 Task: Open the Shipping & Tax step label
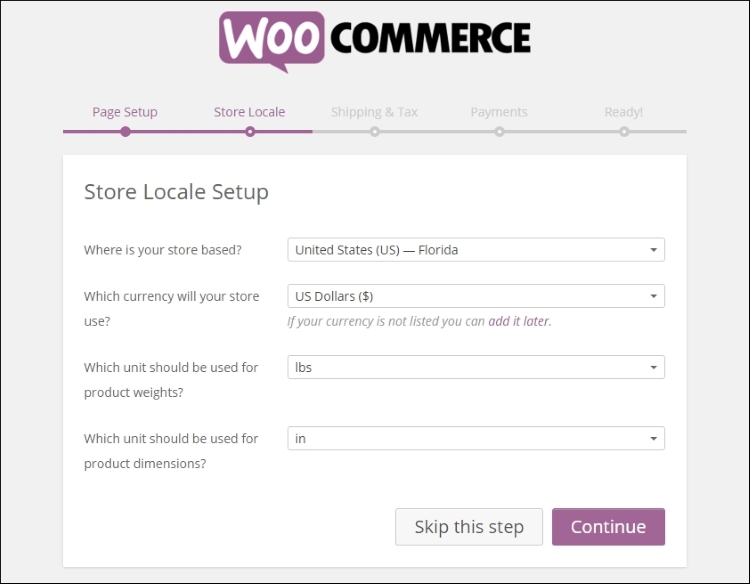tap(374, 112)
